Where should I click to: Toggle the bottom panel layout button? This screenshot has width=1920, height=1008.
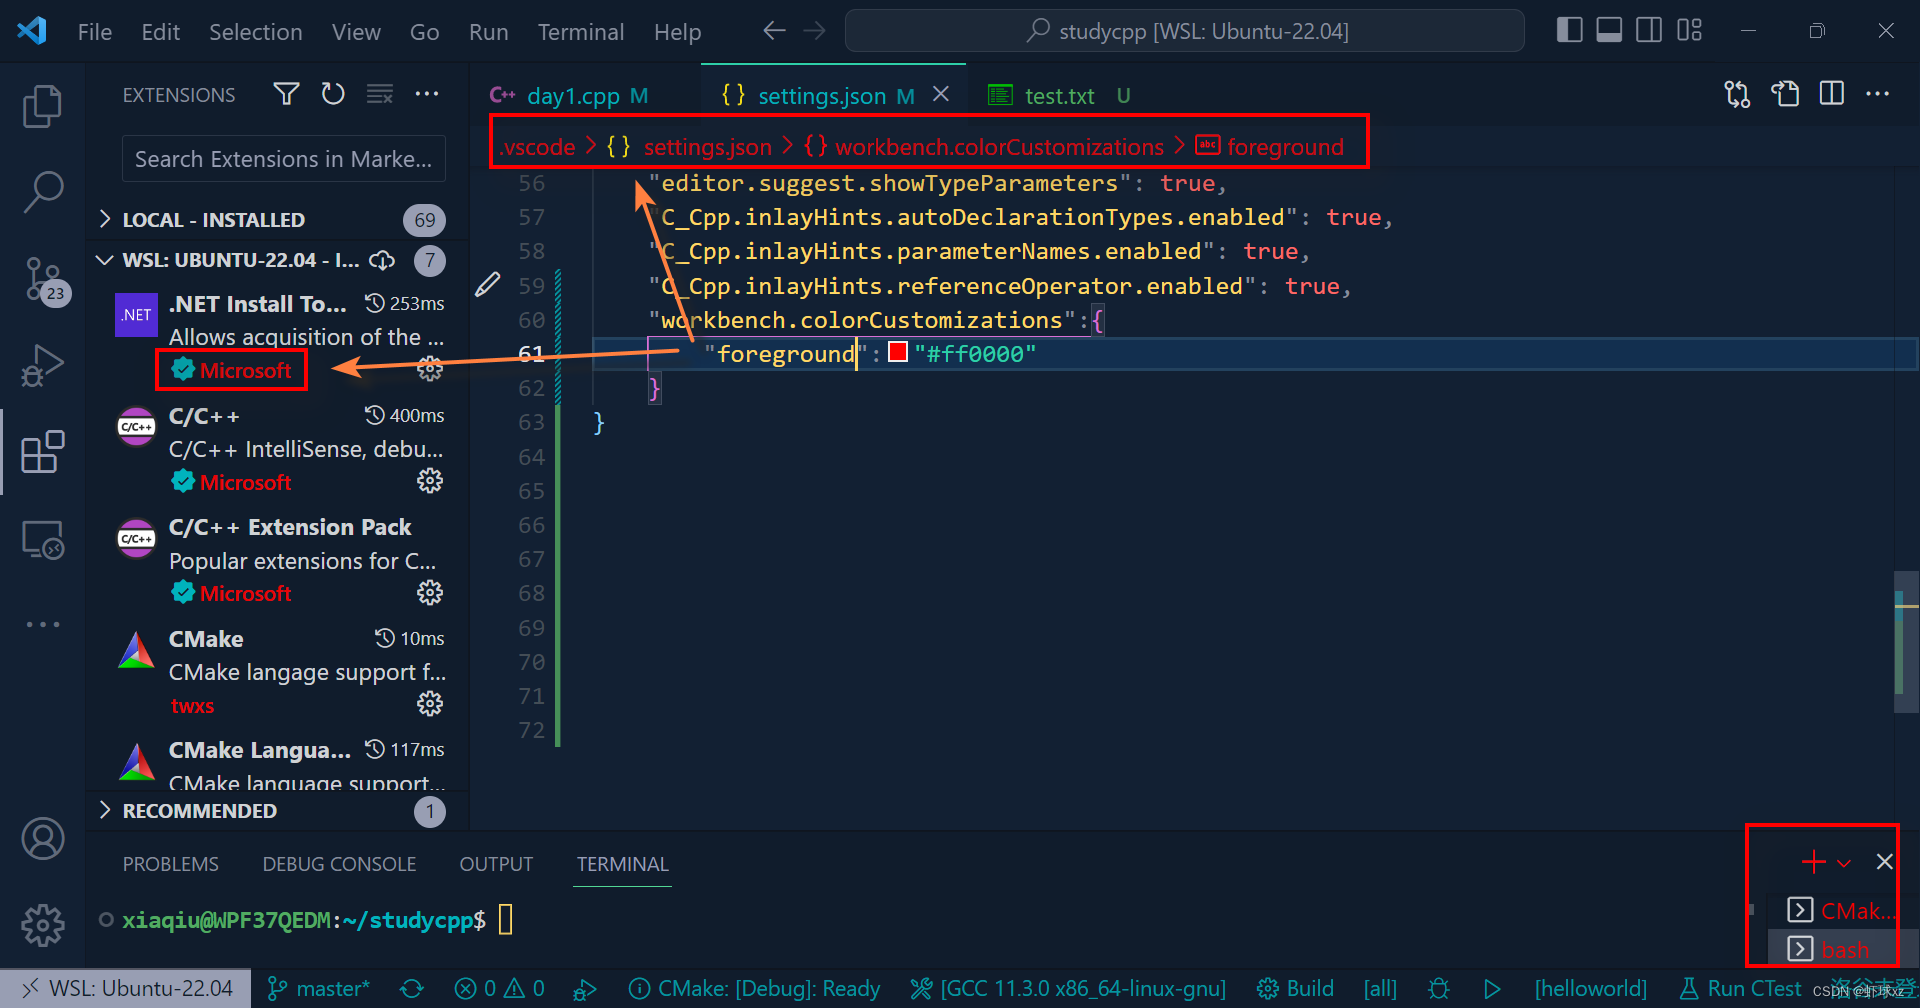tap(1609, 30)
